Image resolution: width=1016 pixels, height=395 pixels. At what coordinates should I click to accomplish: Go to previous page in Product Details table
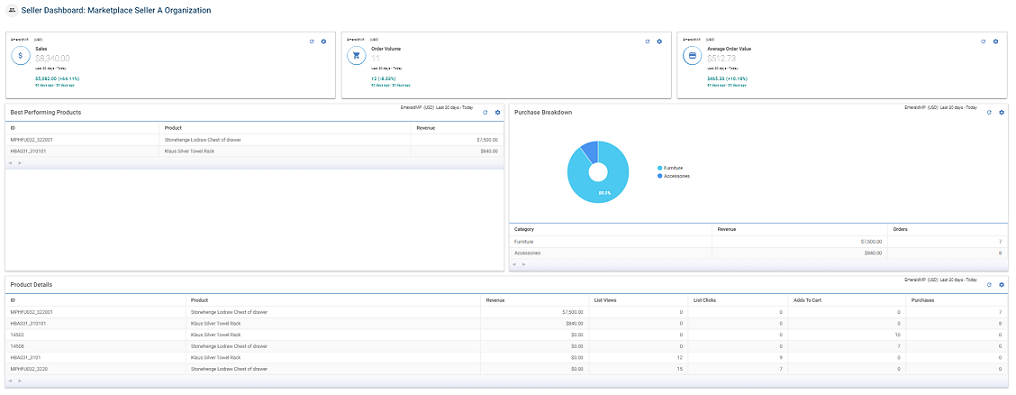click(10, 381)
